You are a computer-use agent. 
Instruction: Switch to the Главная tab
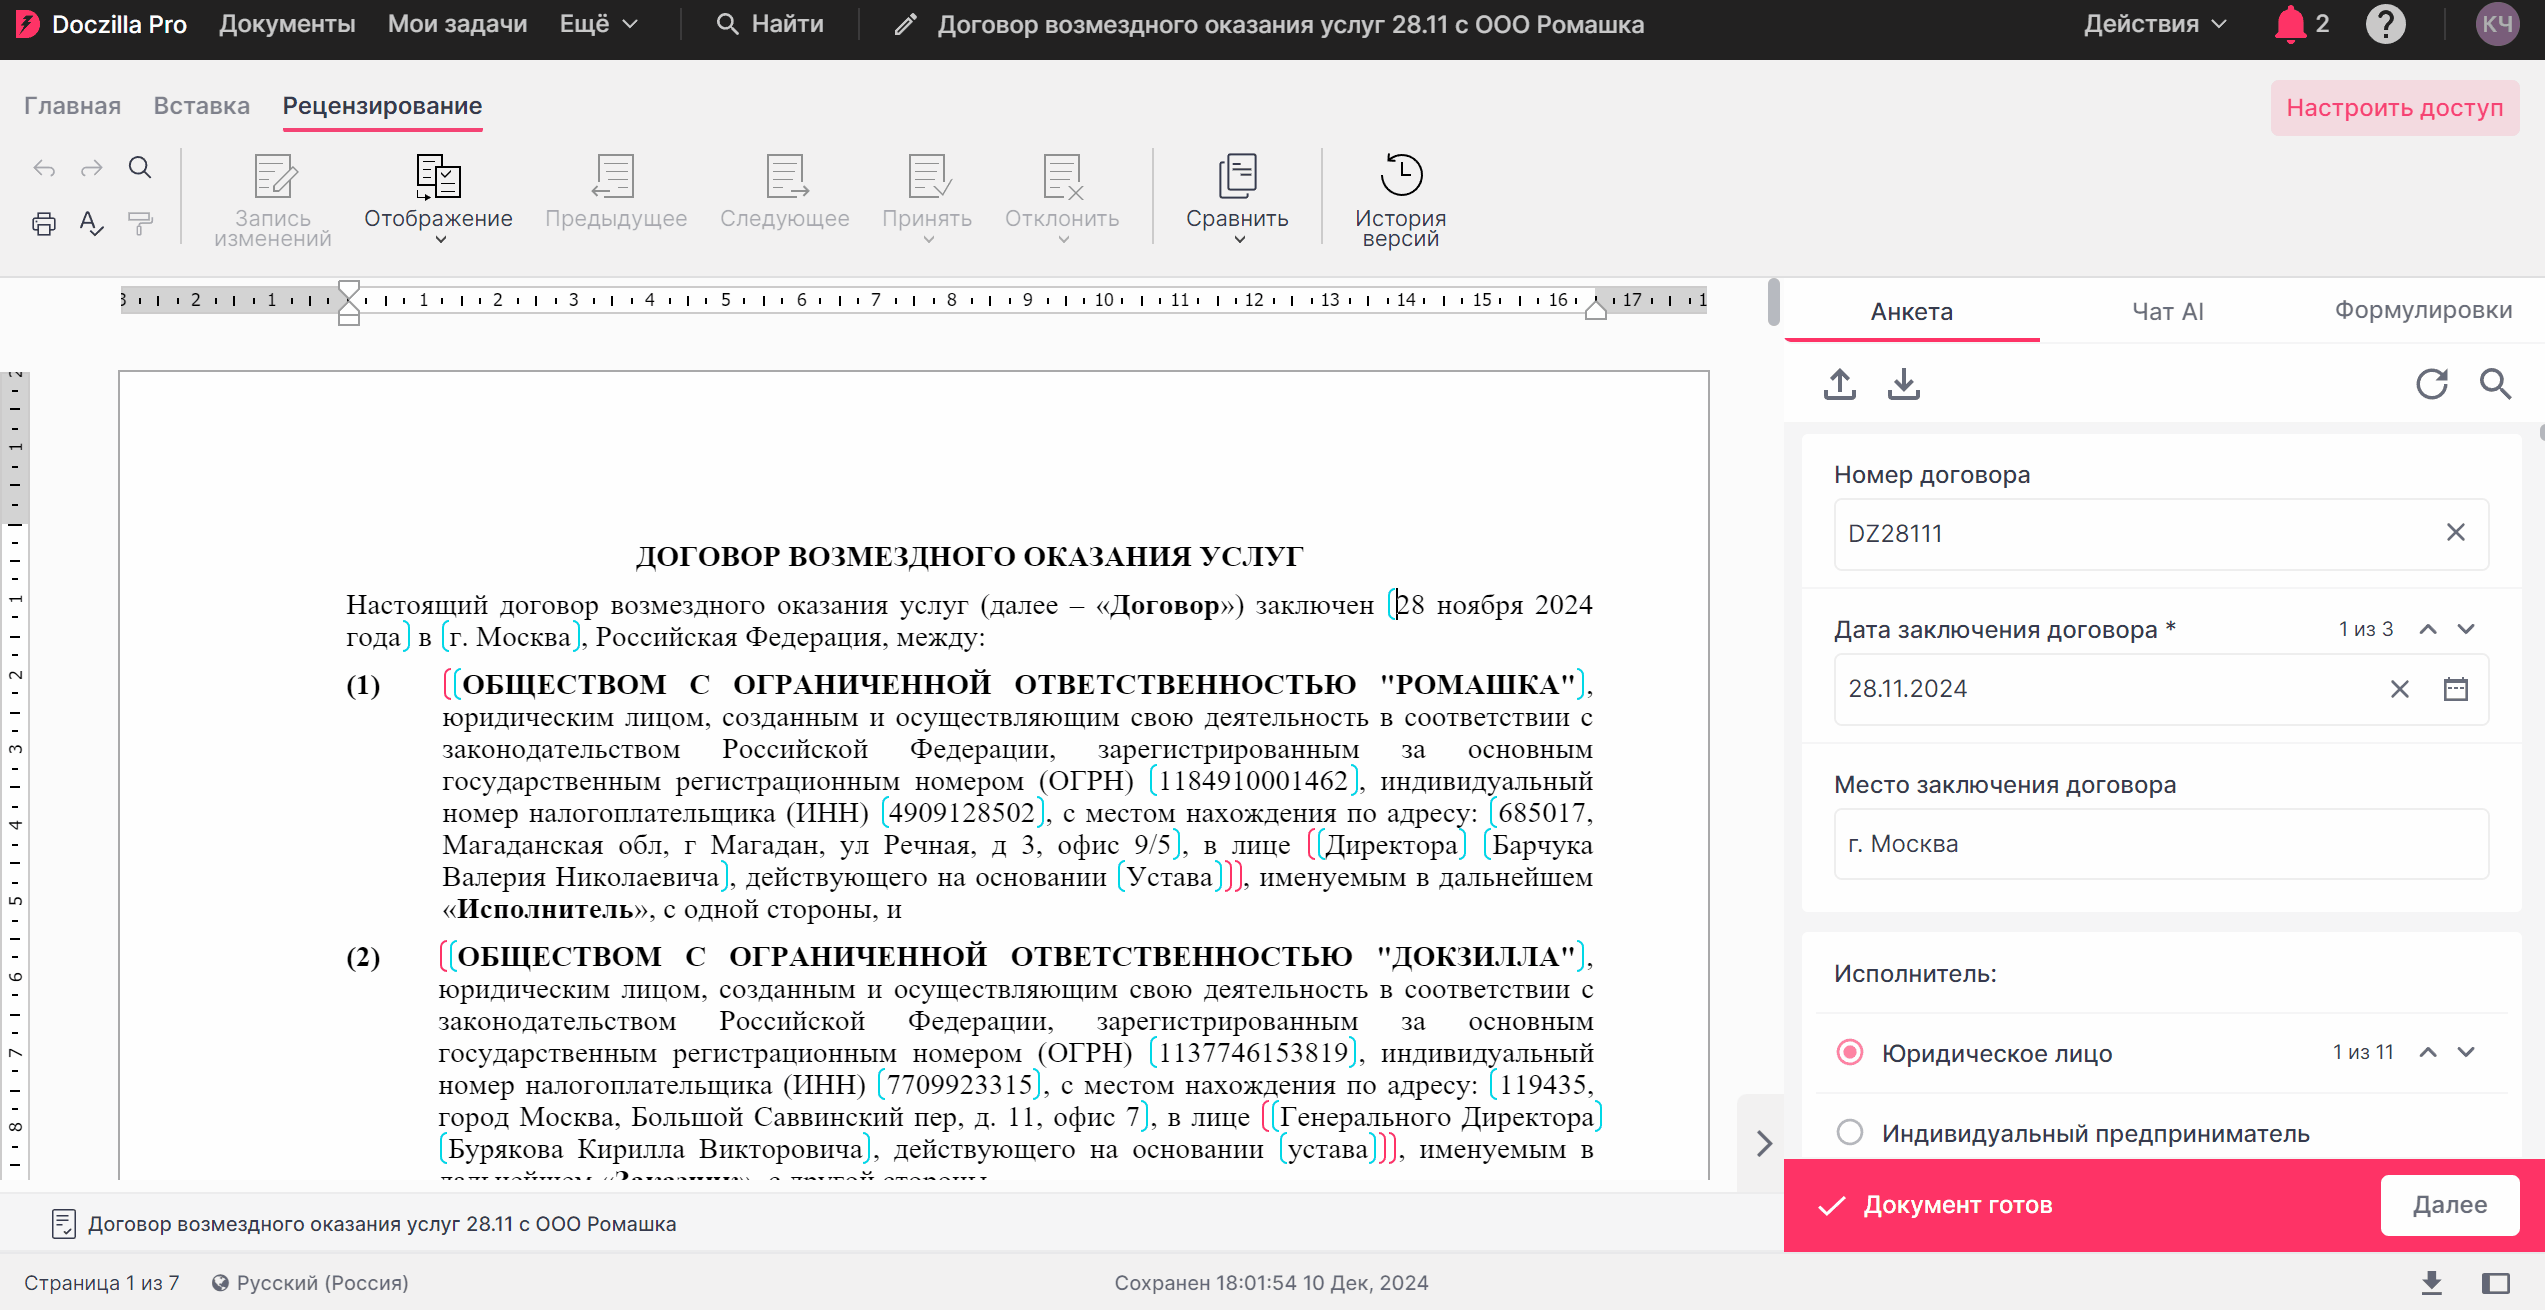[x=72, y=106]
